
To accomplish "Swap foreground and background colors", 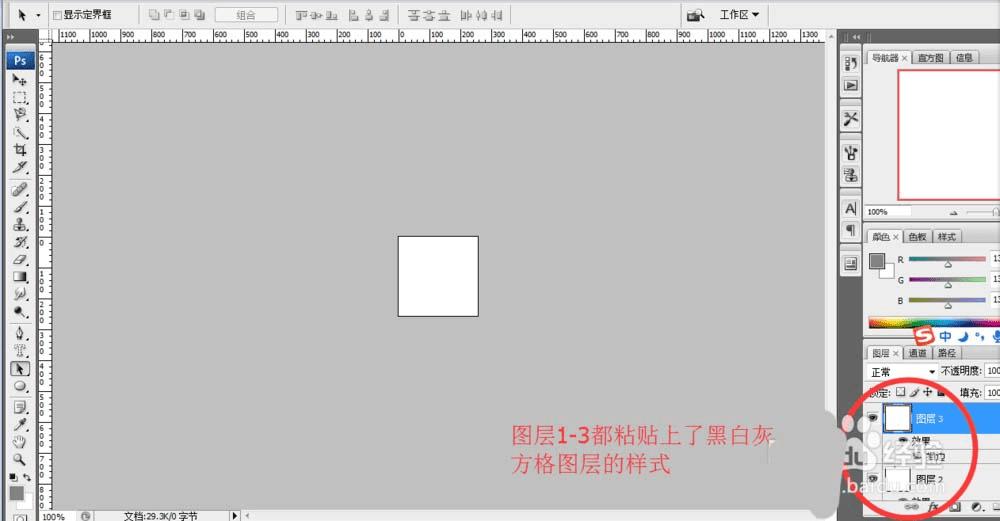I will [x=27, y=477].
